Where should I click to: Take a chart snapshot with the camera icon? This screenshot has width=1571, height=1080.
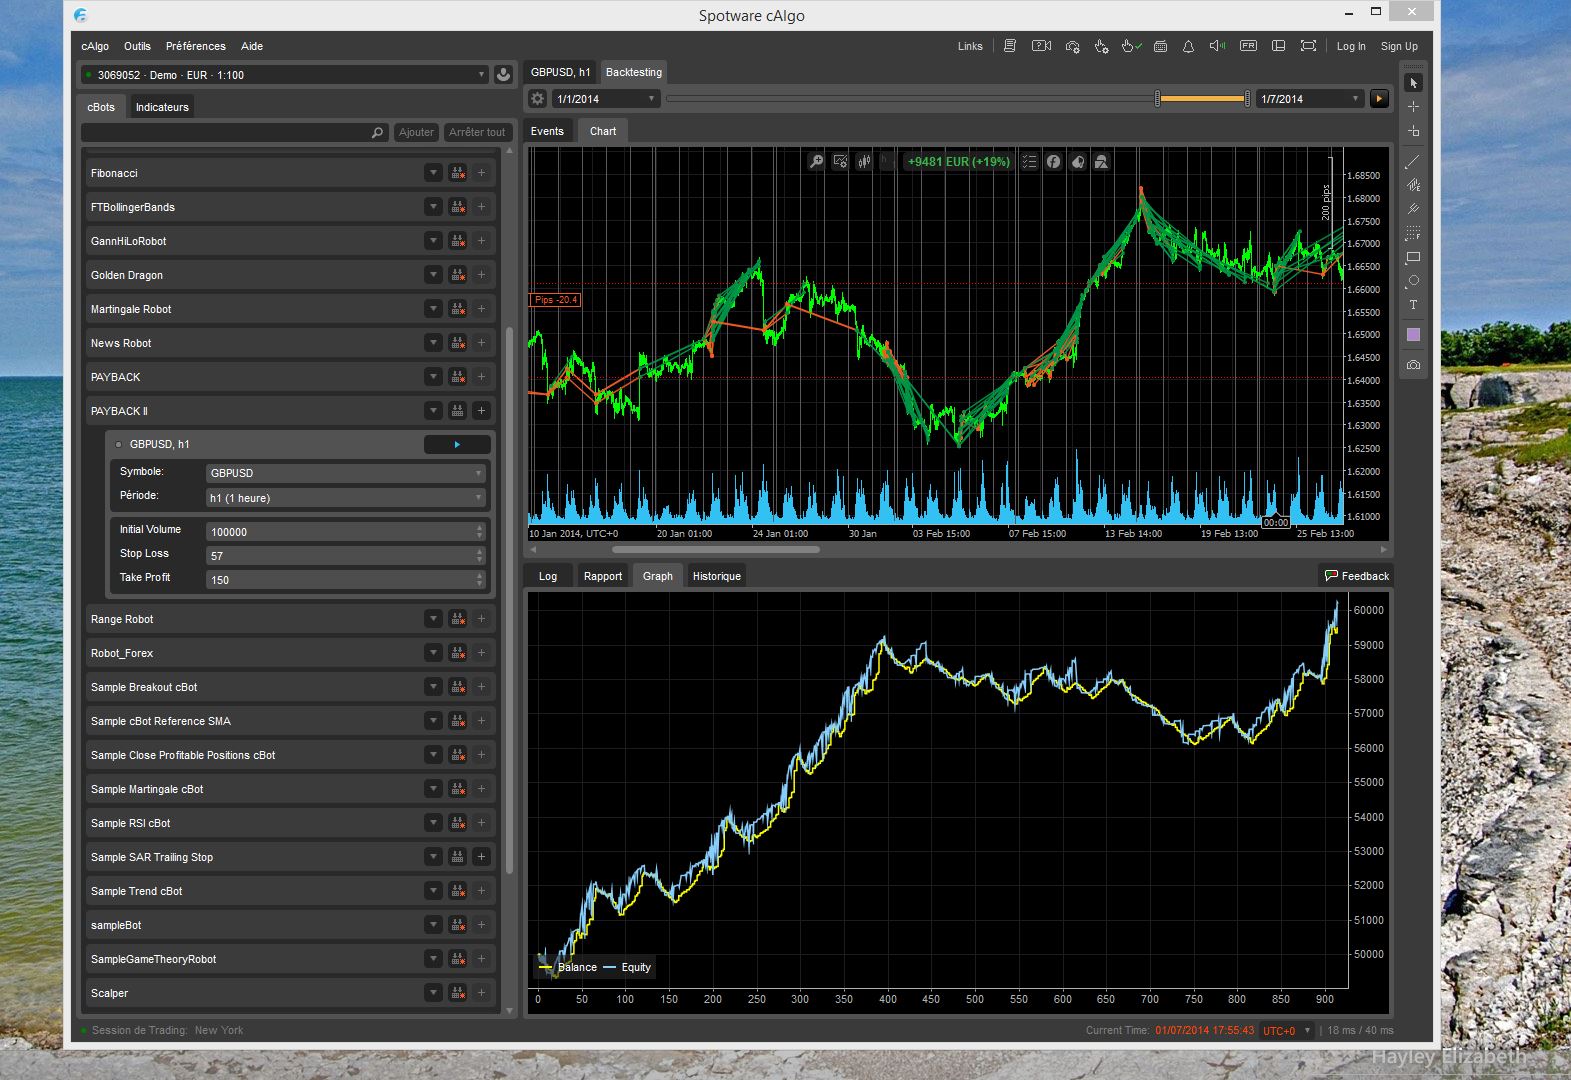[1413, 365]
